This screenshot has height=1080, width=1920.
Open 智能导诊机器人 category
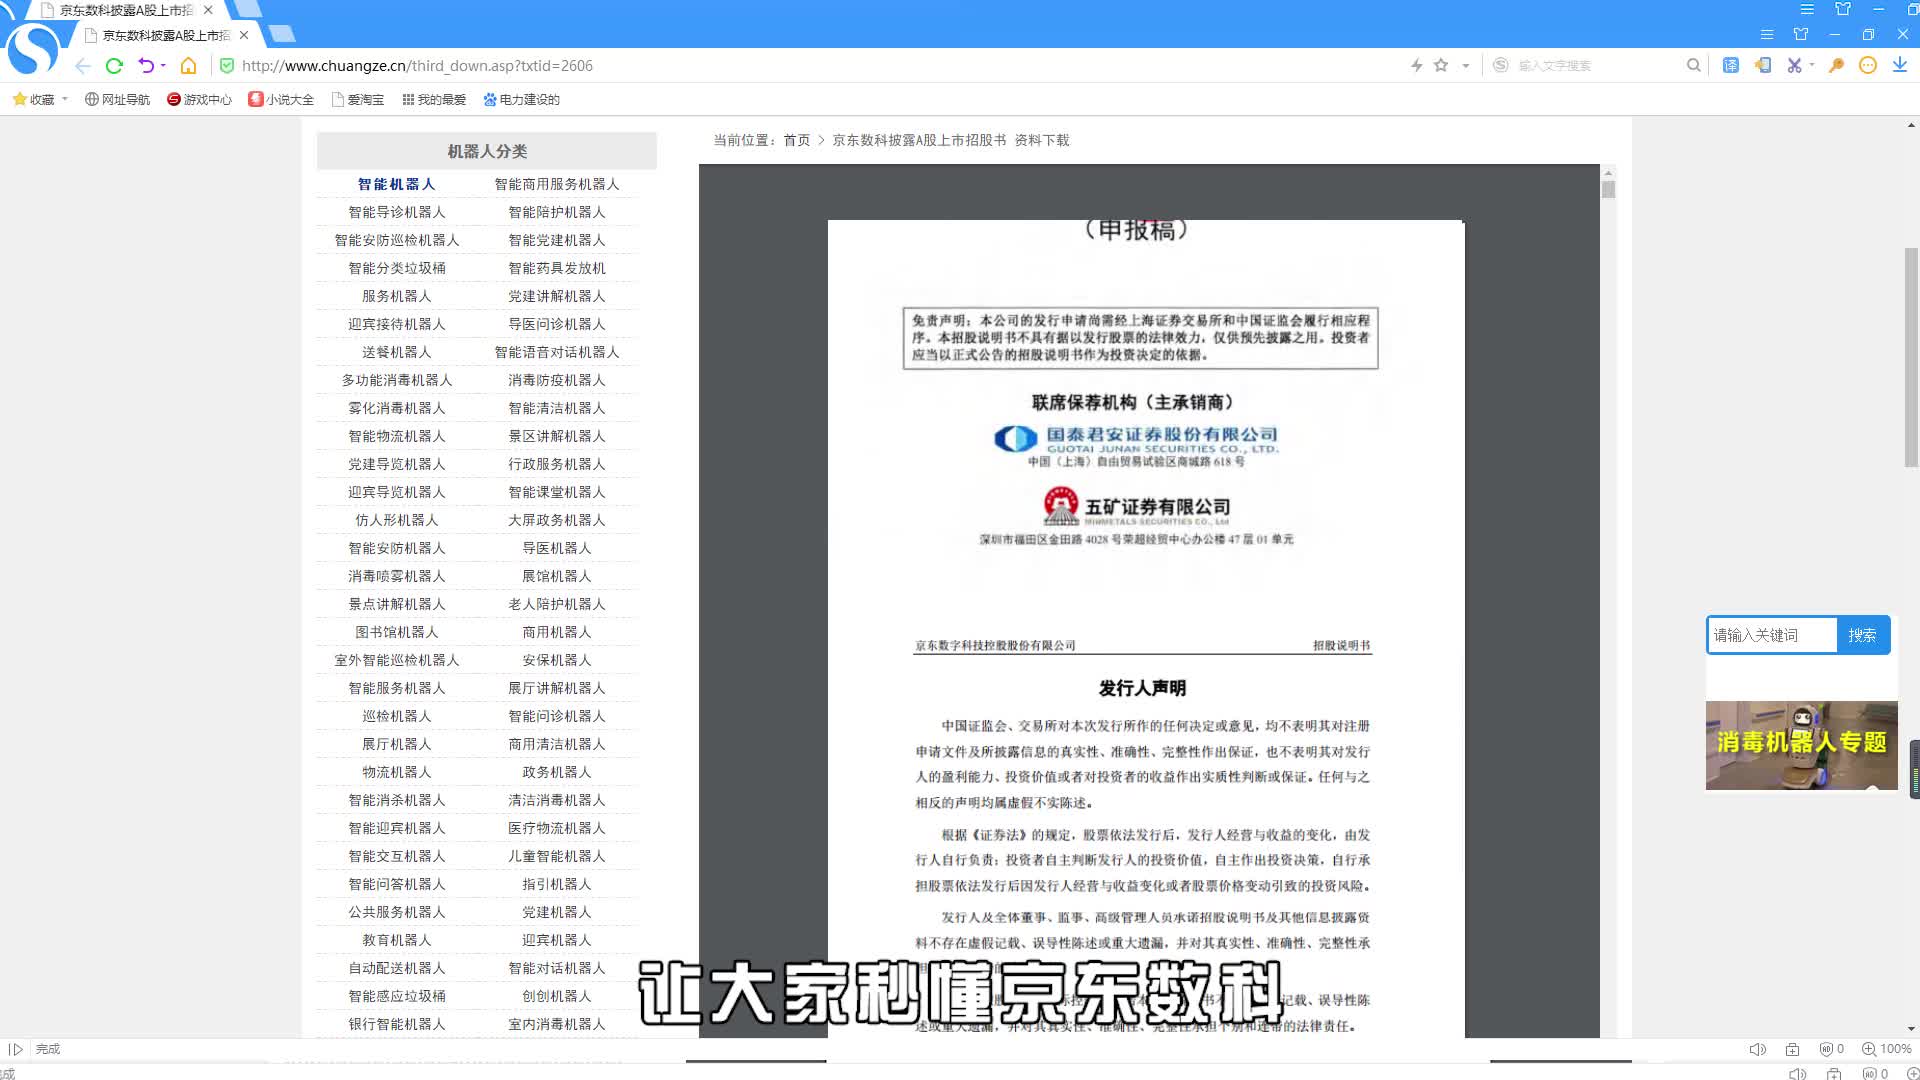397,212
